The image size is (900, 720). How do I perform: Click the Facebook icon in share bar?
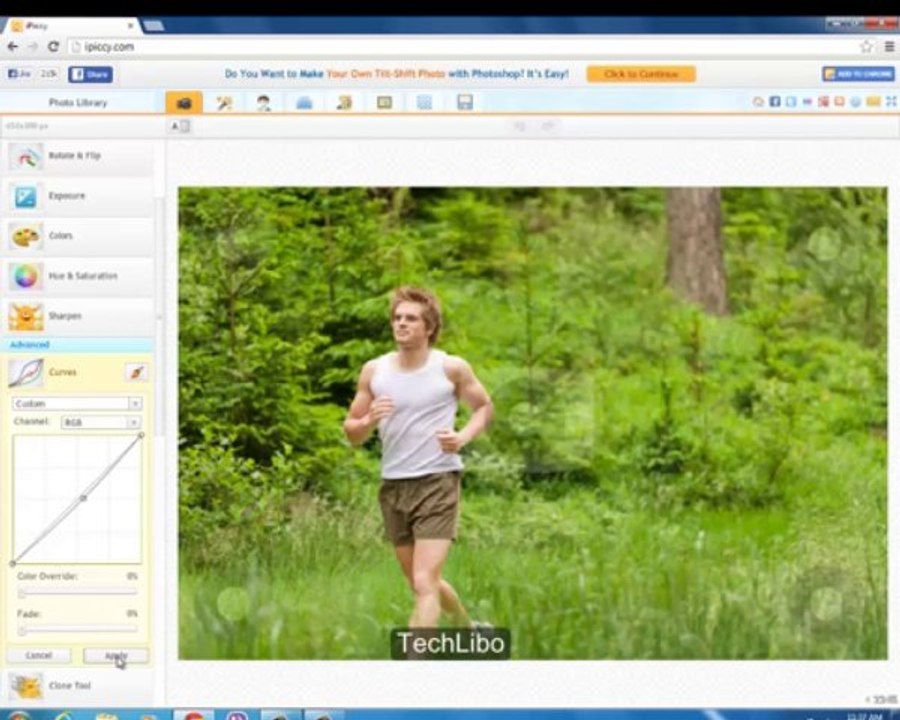pyautogui.click(x=775, y=102)
